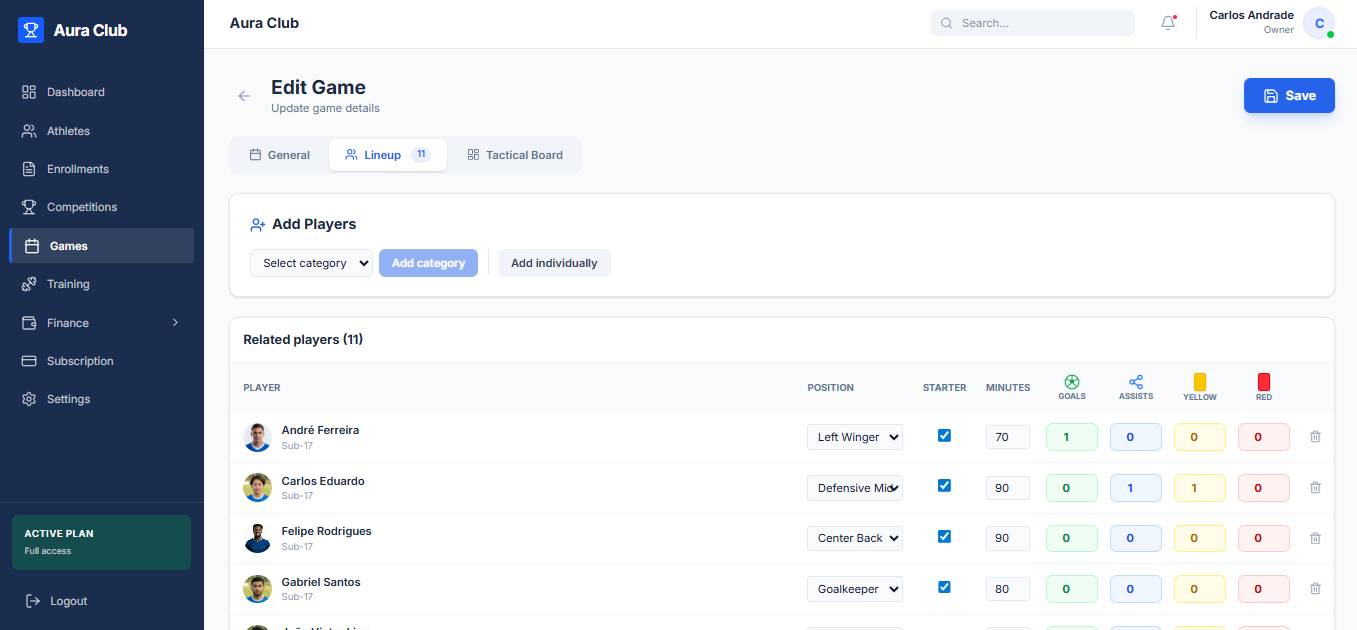Click the Add individually button
The image size is (1357, 630).
click(x=554, y=263)
